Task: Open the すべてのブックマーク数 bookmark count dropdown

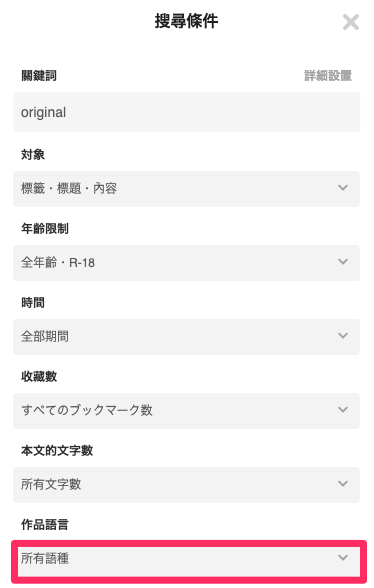Action: [186, 411]
